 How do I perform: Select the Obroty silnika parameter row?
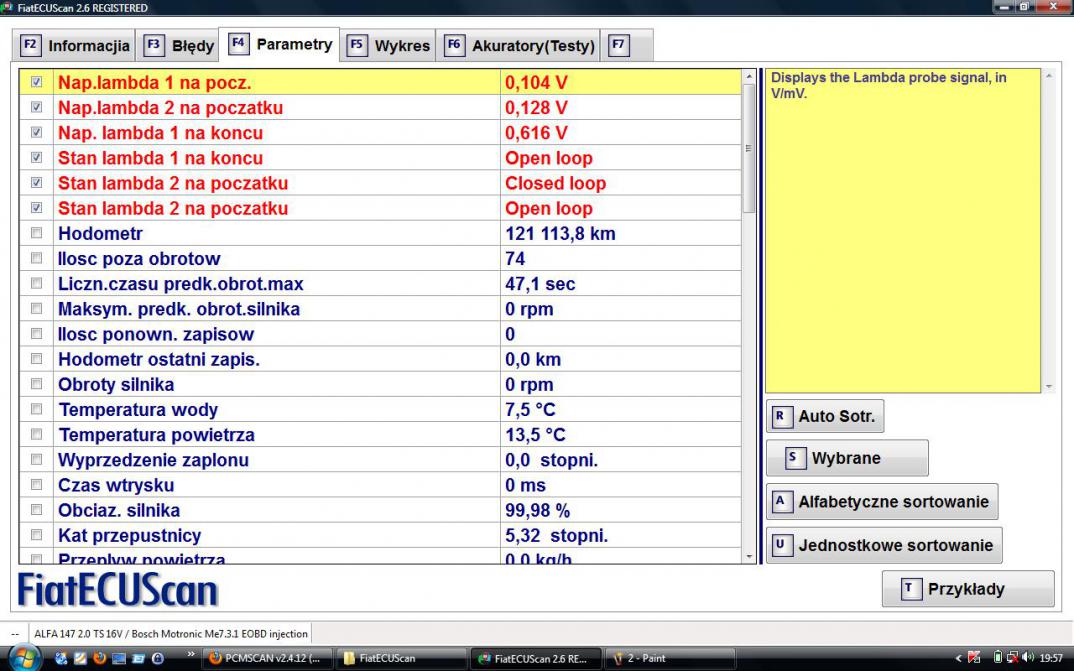click(116, 384)
